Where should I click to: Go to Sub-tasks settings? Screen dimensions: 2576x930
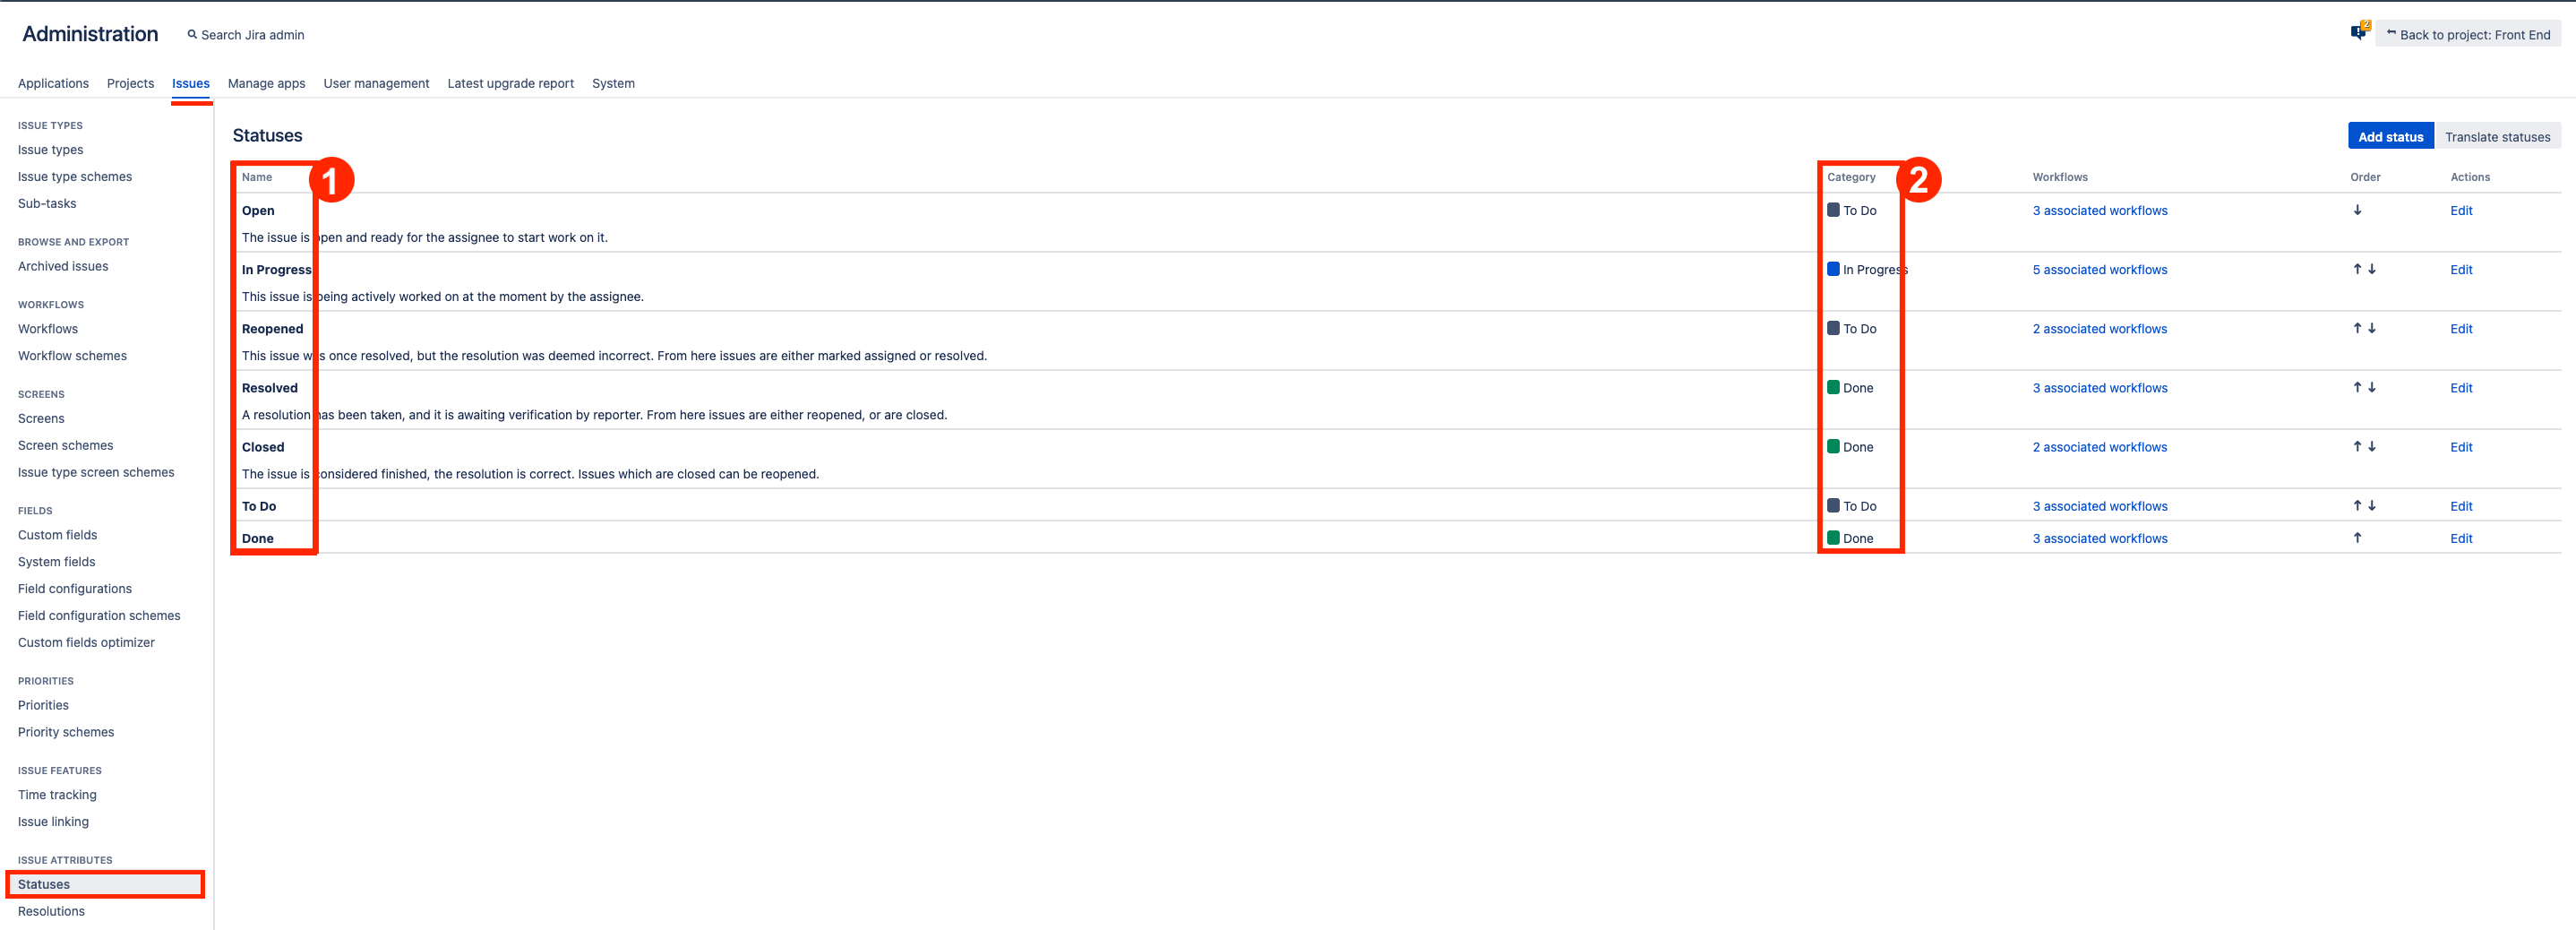(x=47, y=203)
